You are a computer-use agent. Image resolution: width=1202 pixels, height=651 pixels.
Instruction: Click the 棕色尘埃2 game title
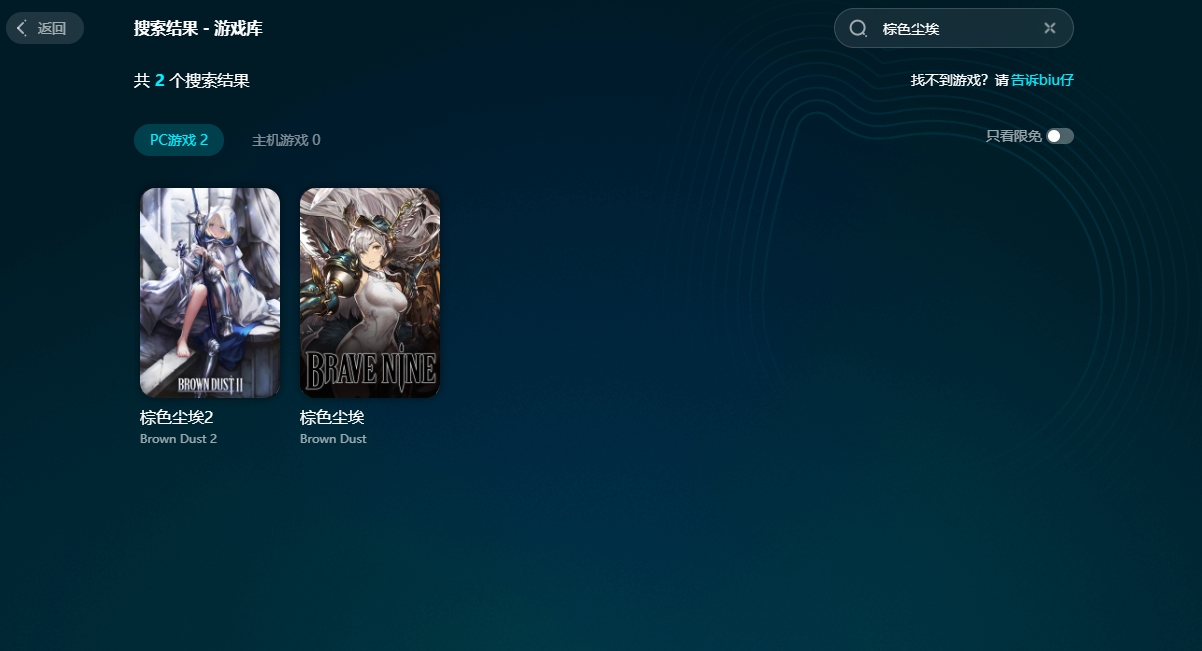(x=177, y=418)
